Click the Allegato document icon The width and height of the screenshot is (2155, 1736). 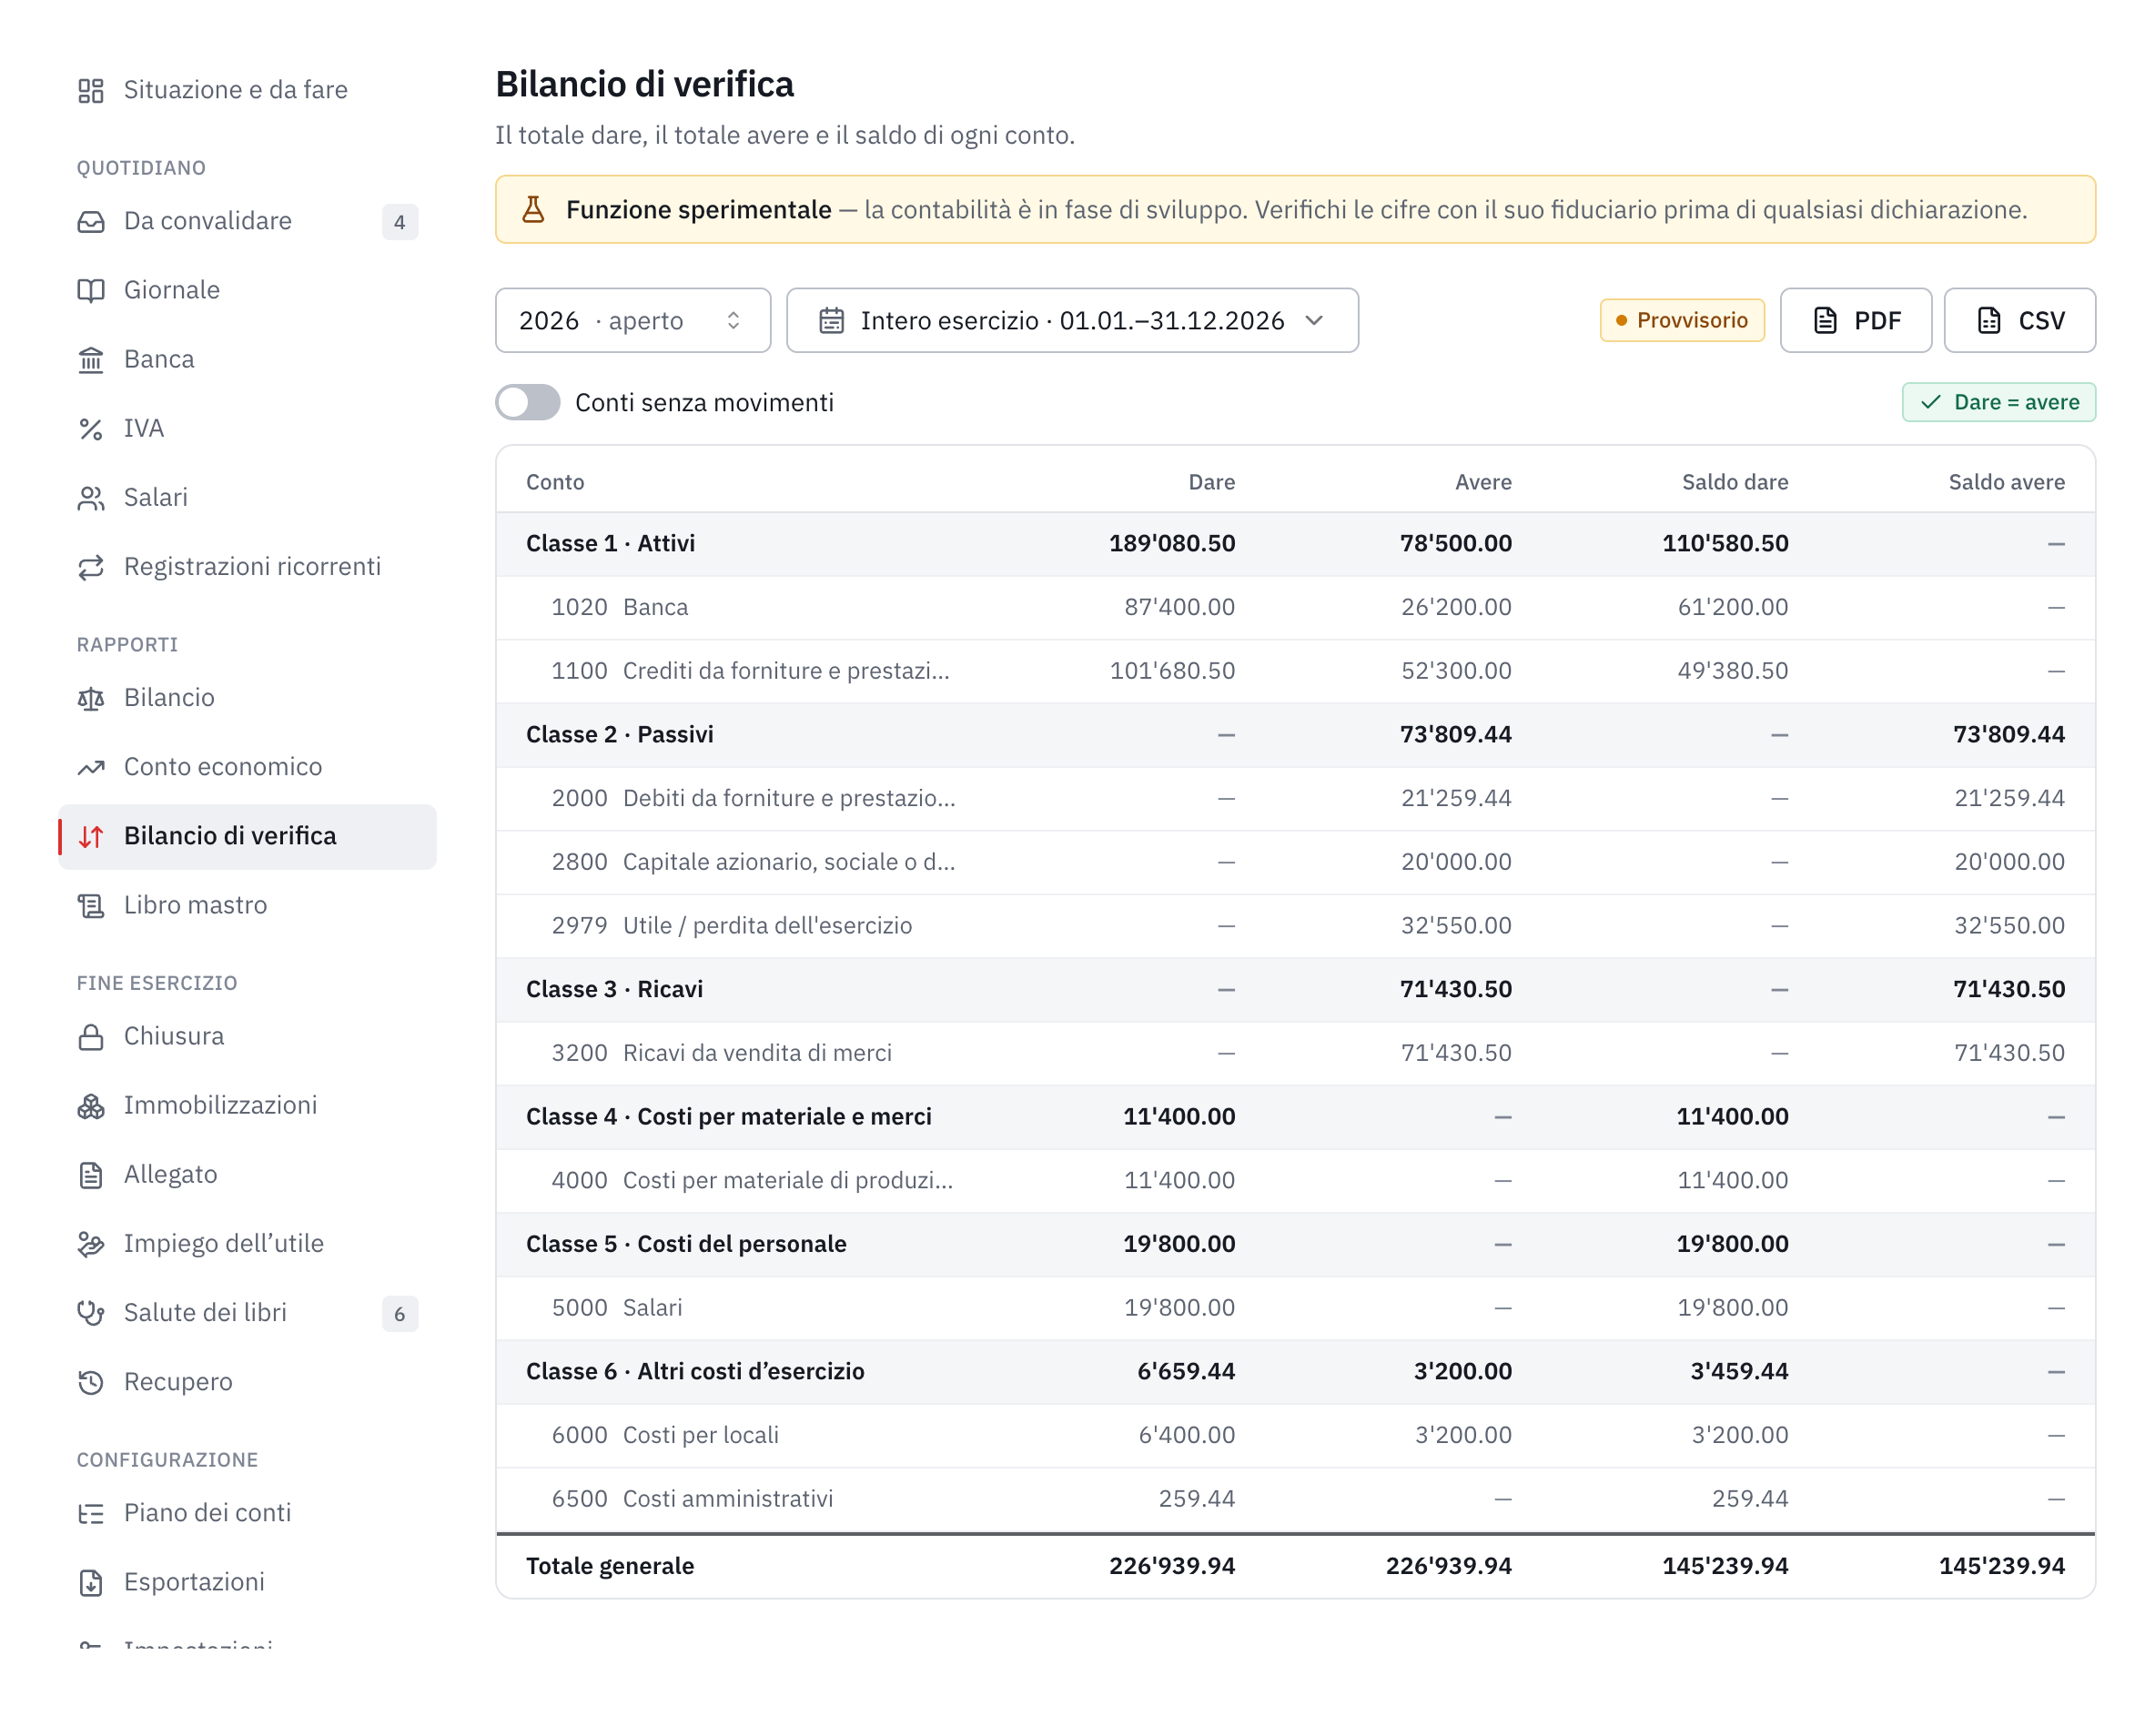click(x=91, y=1174)
